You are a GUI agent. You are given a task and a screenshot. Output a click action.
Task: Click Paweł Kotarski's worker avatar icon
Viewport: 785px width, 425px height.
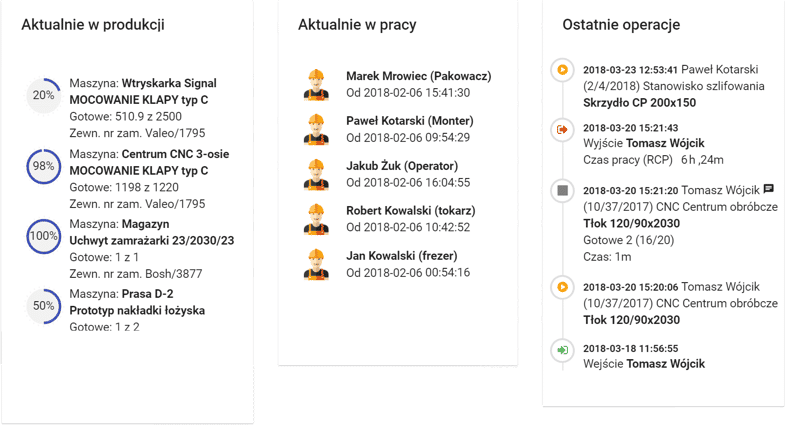point(316,129)
